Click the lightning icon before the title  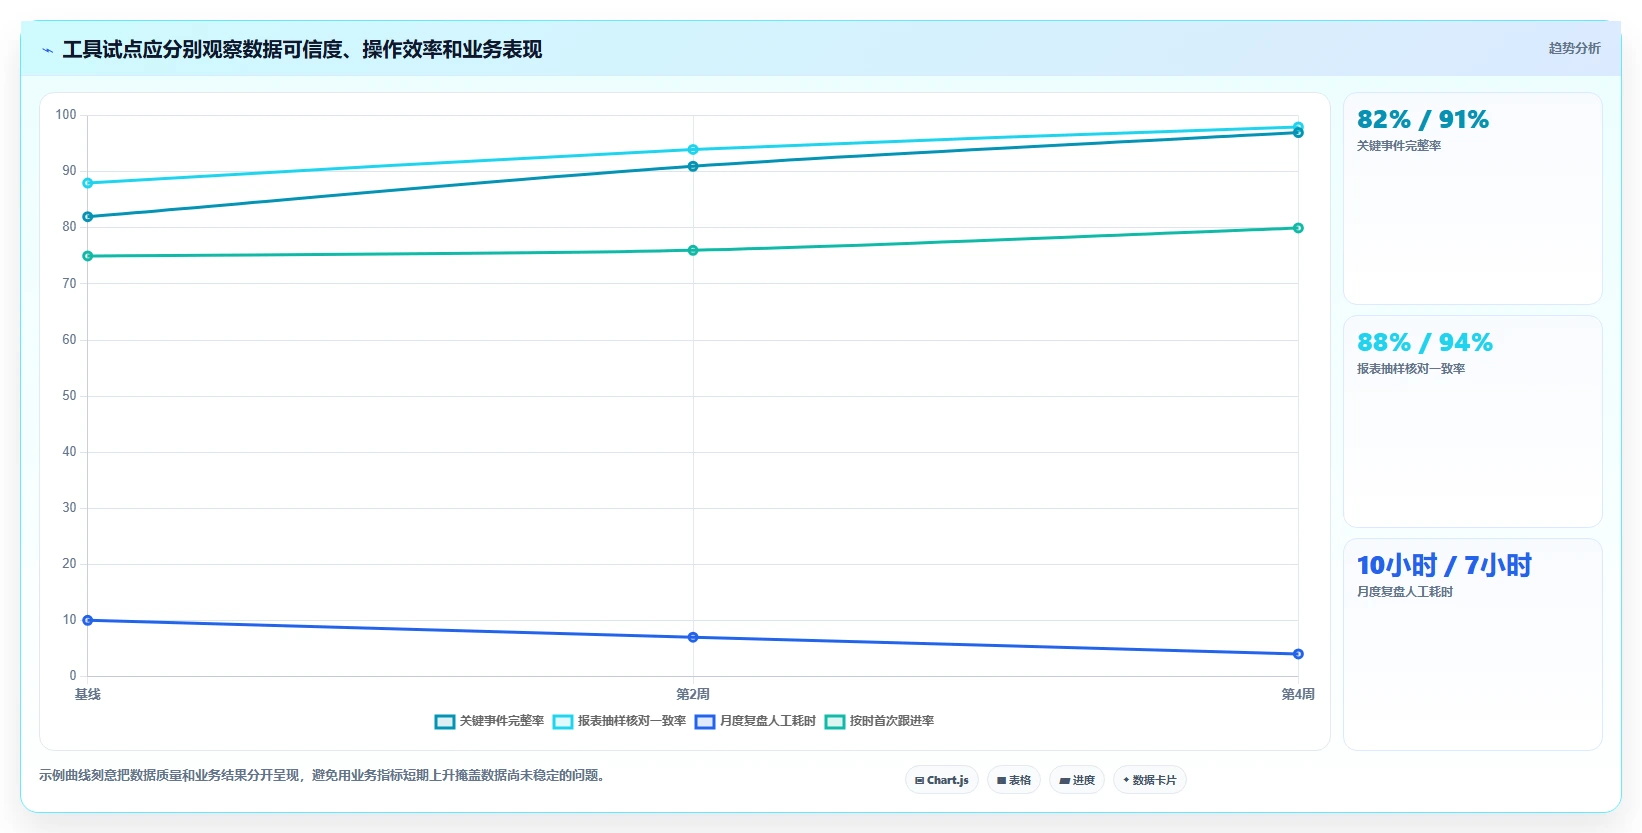(47, 50)
